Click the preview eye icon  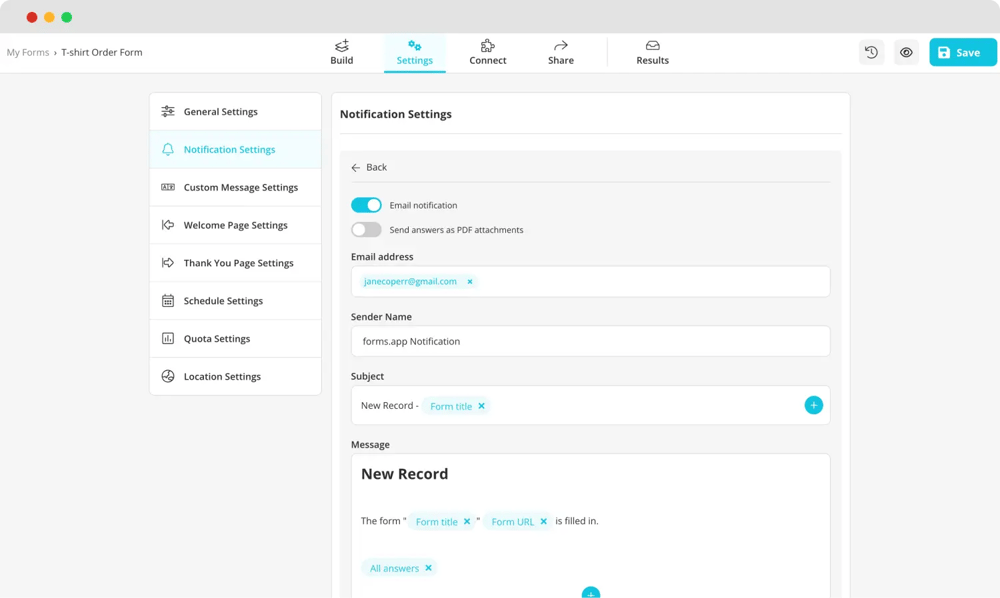point(906,53)
